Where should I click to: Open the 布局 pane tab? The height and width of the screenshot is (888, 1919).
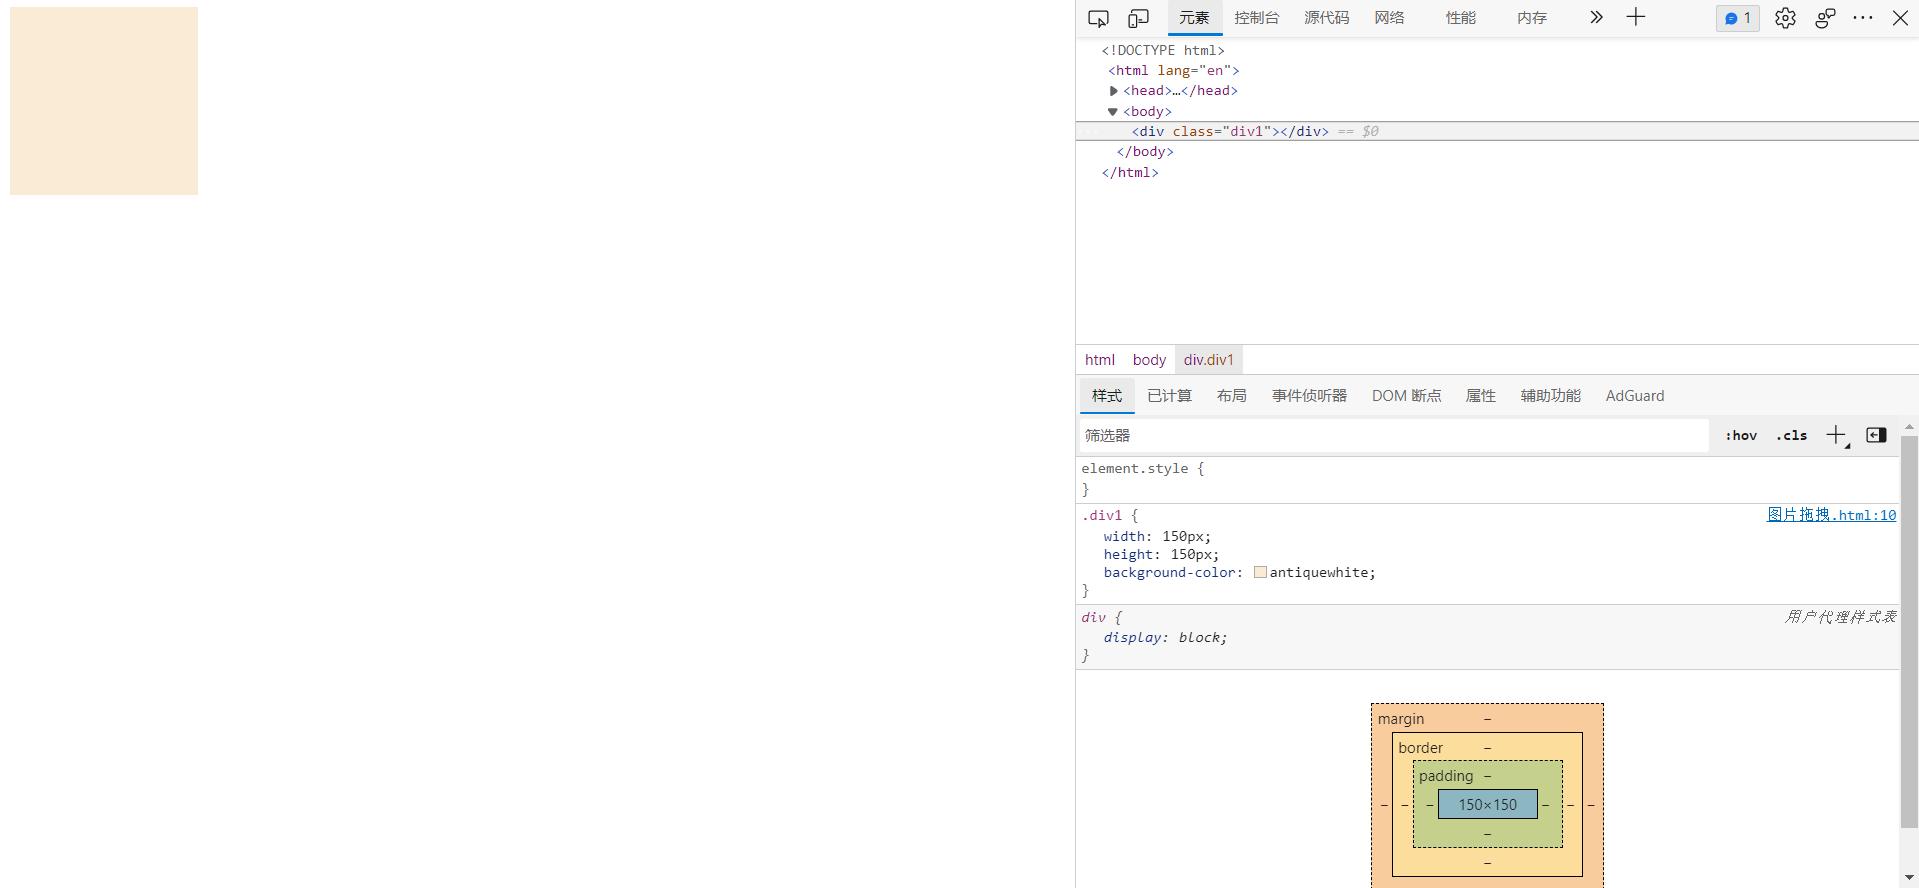pyautogui.click(x=1231, y=396)
